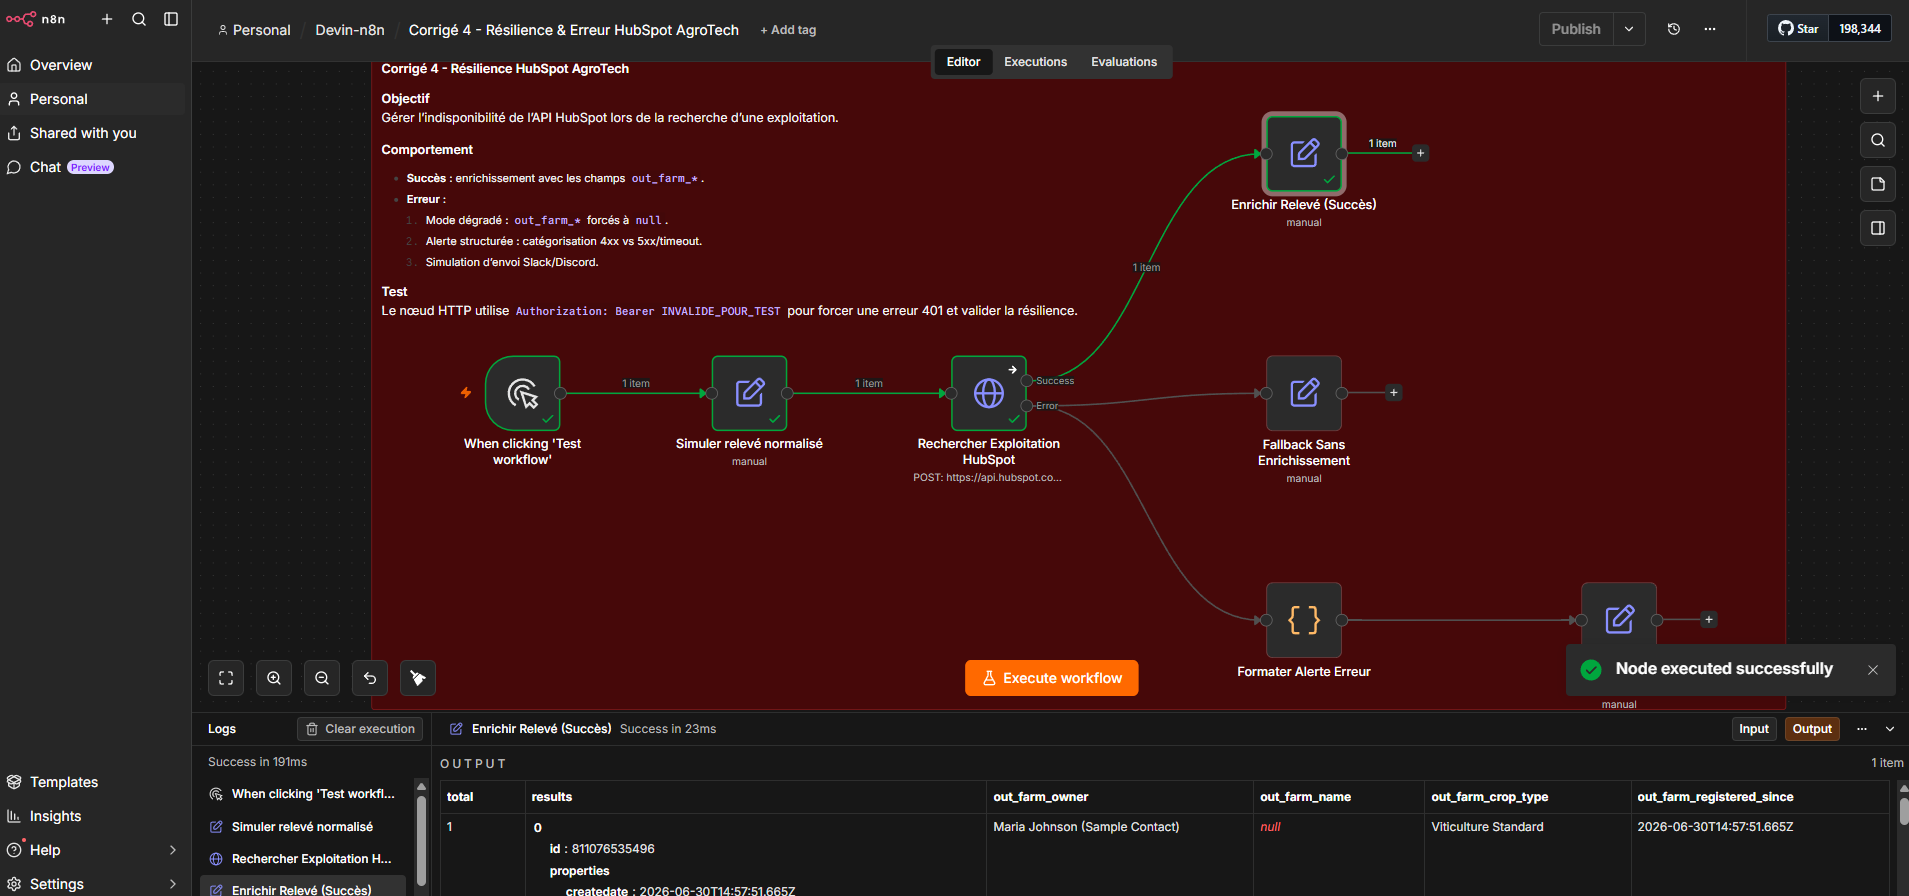Reset canvas zoom with undo arrow button

pos(370,678)
